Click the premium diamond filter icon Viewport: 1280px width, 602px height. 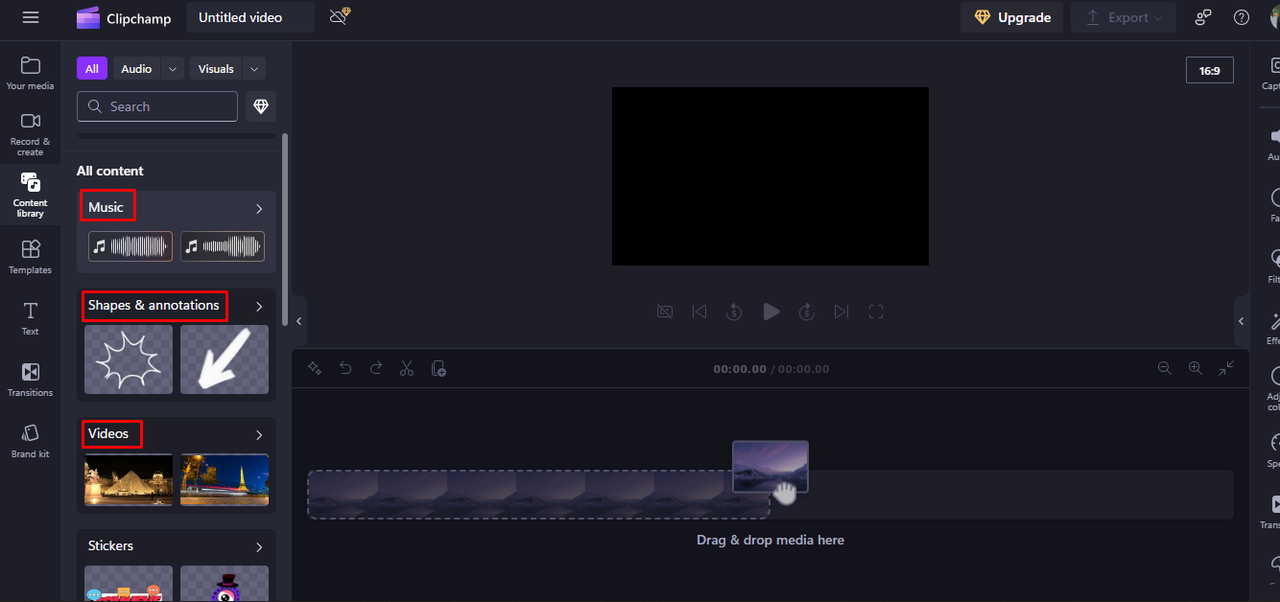pyautogui.click(x=261, y=106)
